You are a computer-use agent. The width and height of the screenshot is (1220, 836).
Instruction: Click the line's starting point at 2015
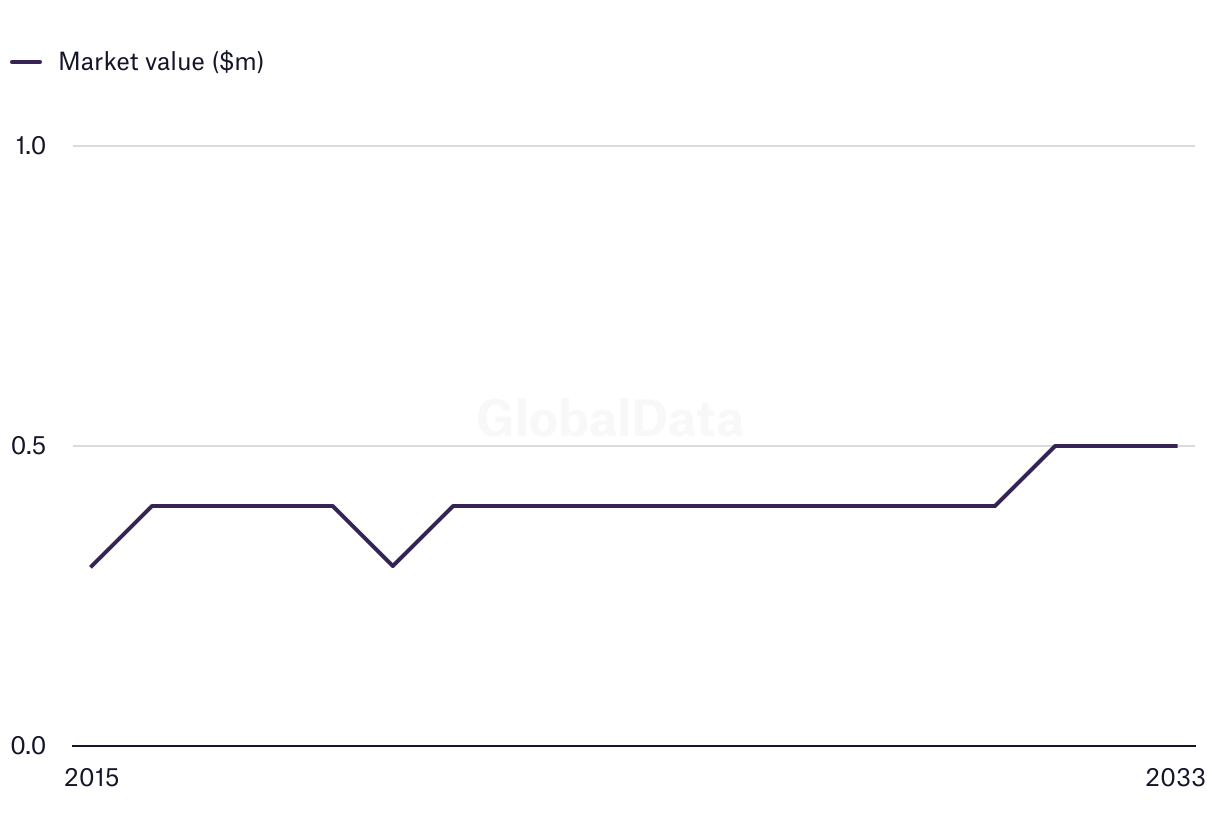[91, 566]
